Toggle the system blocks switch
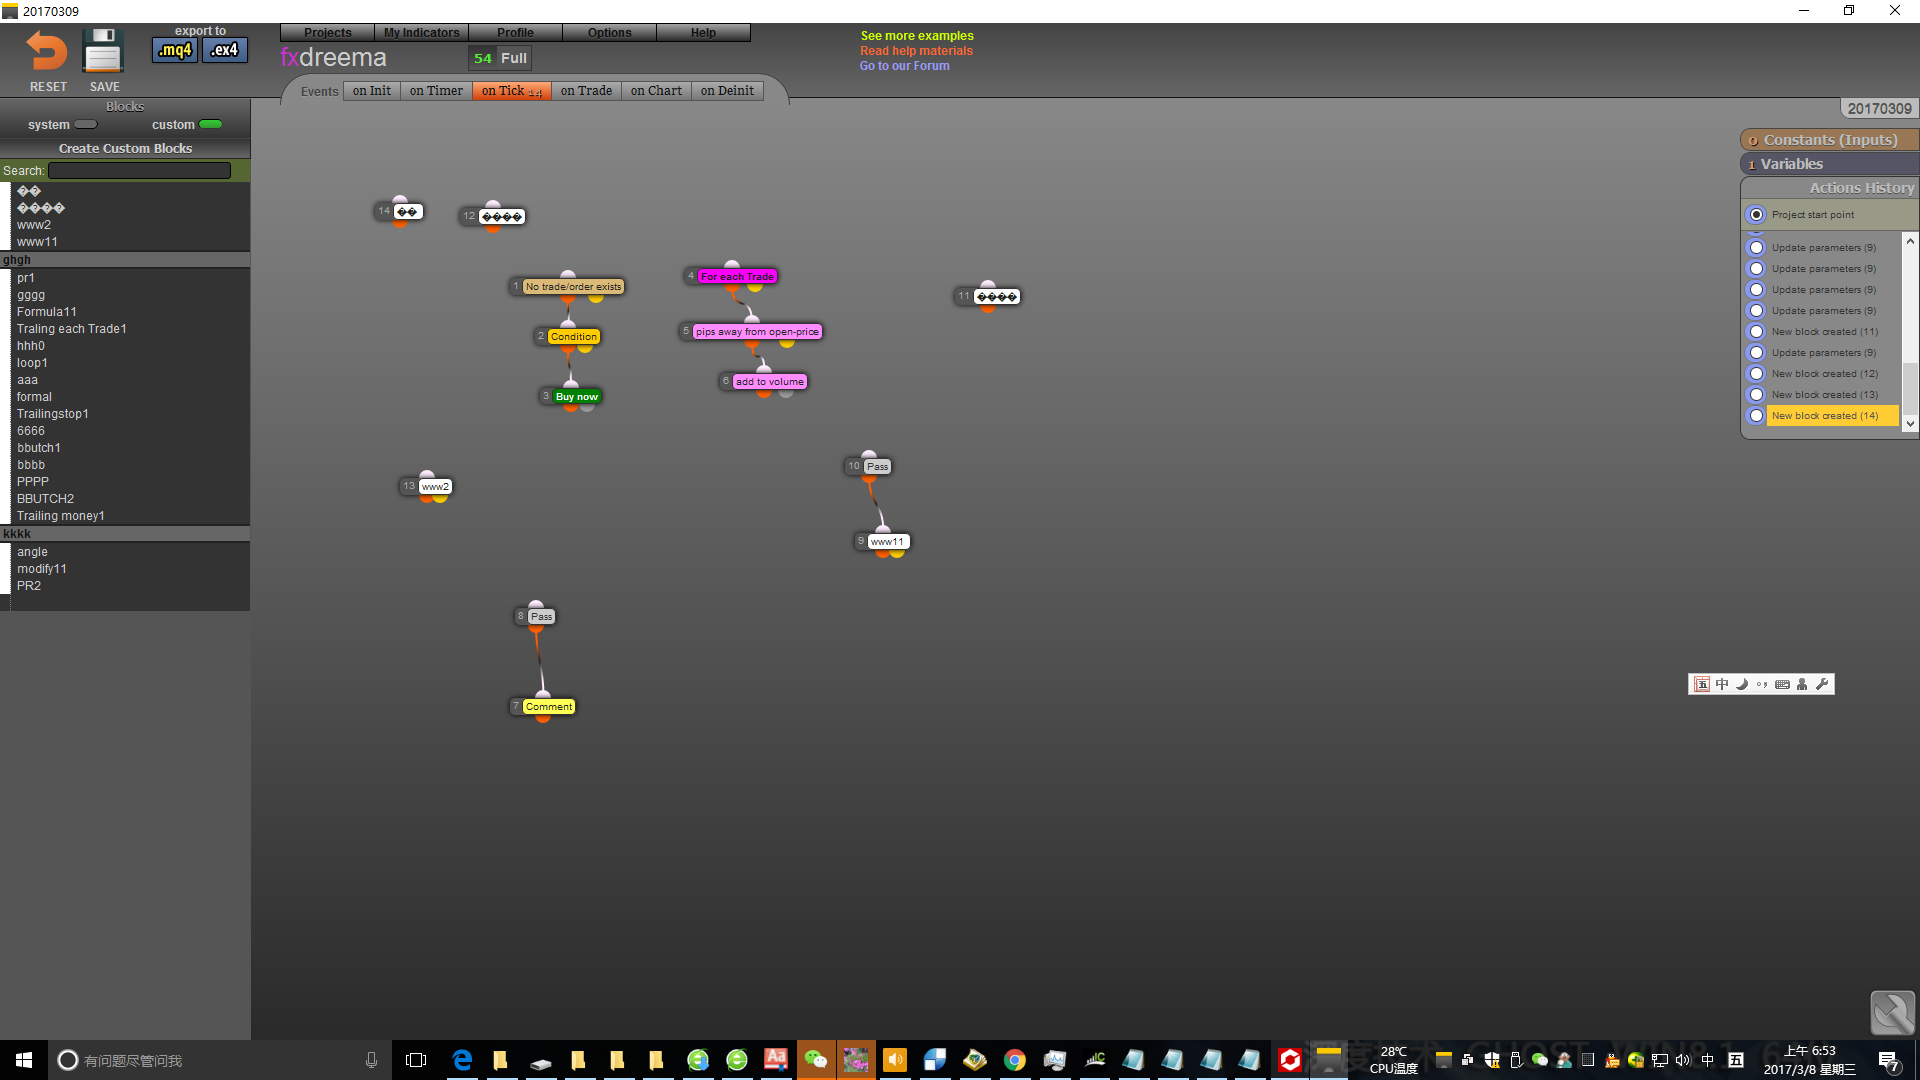Viewport: 1920px width, 1080px height. click(x=87, y=125)
